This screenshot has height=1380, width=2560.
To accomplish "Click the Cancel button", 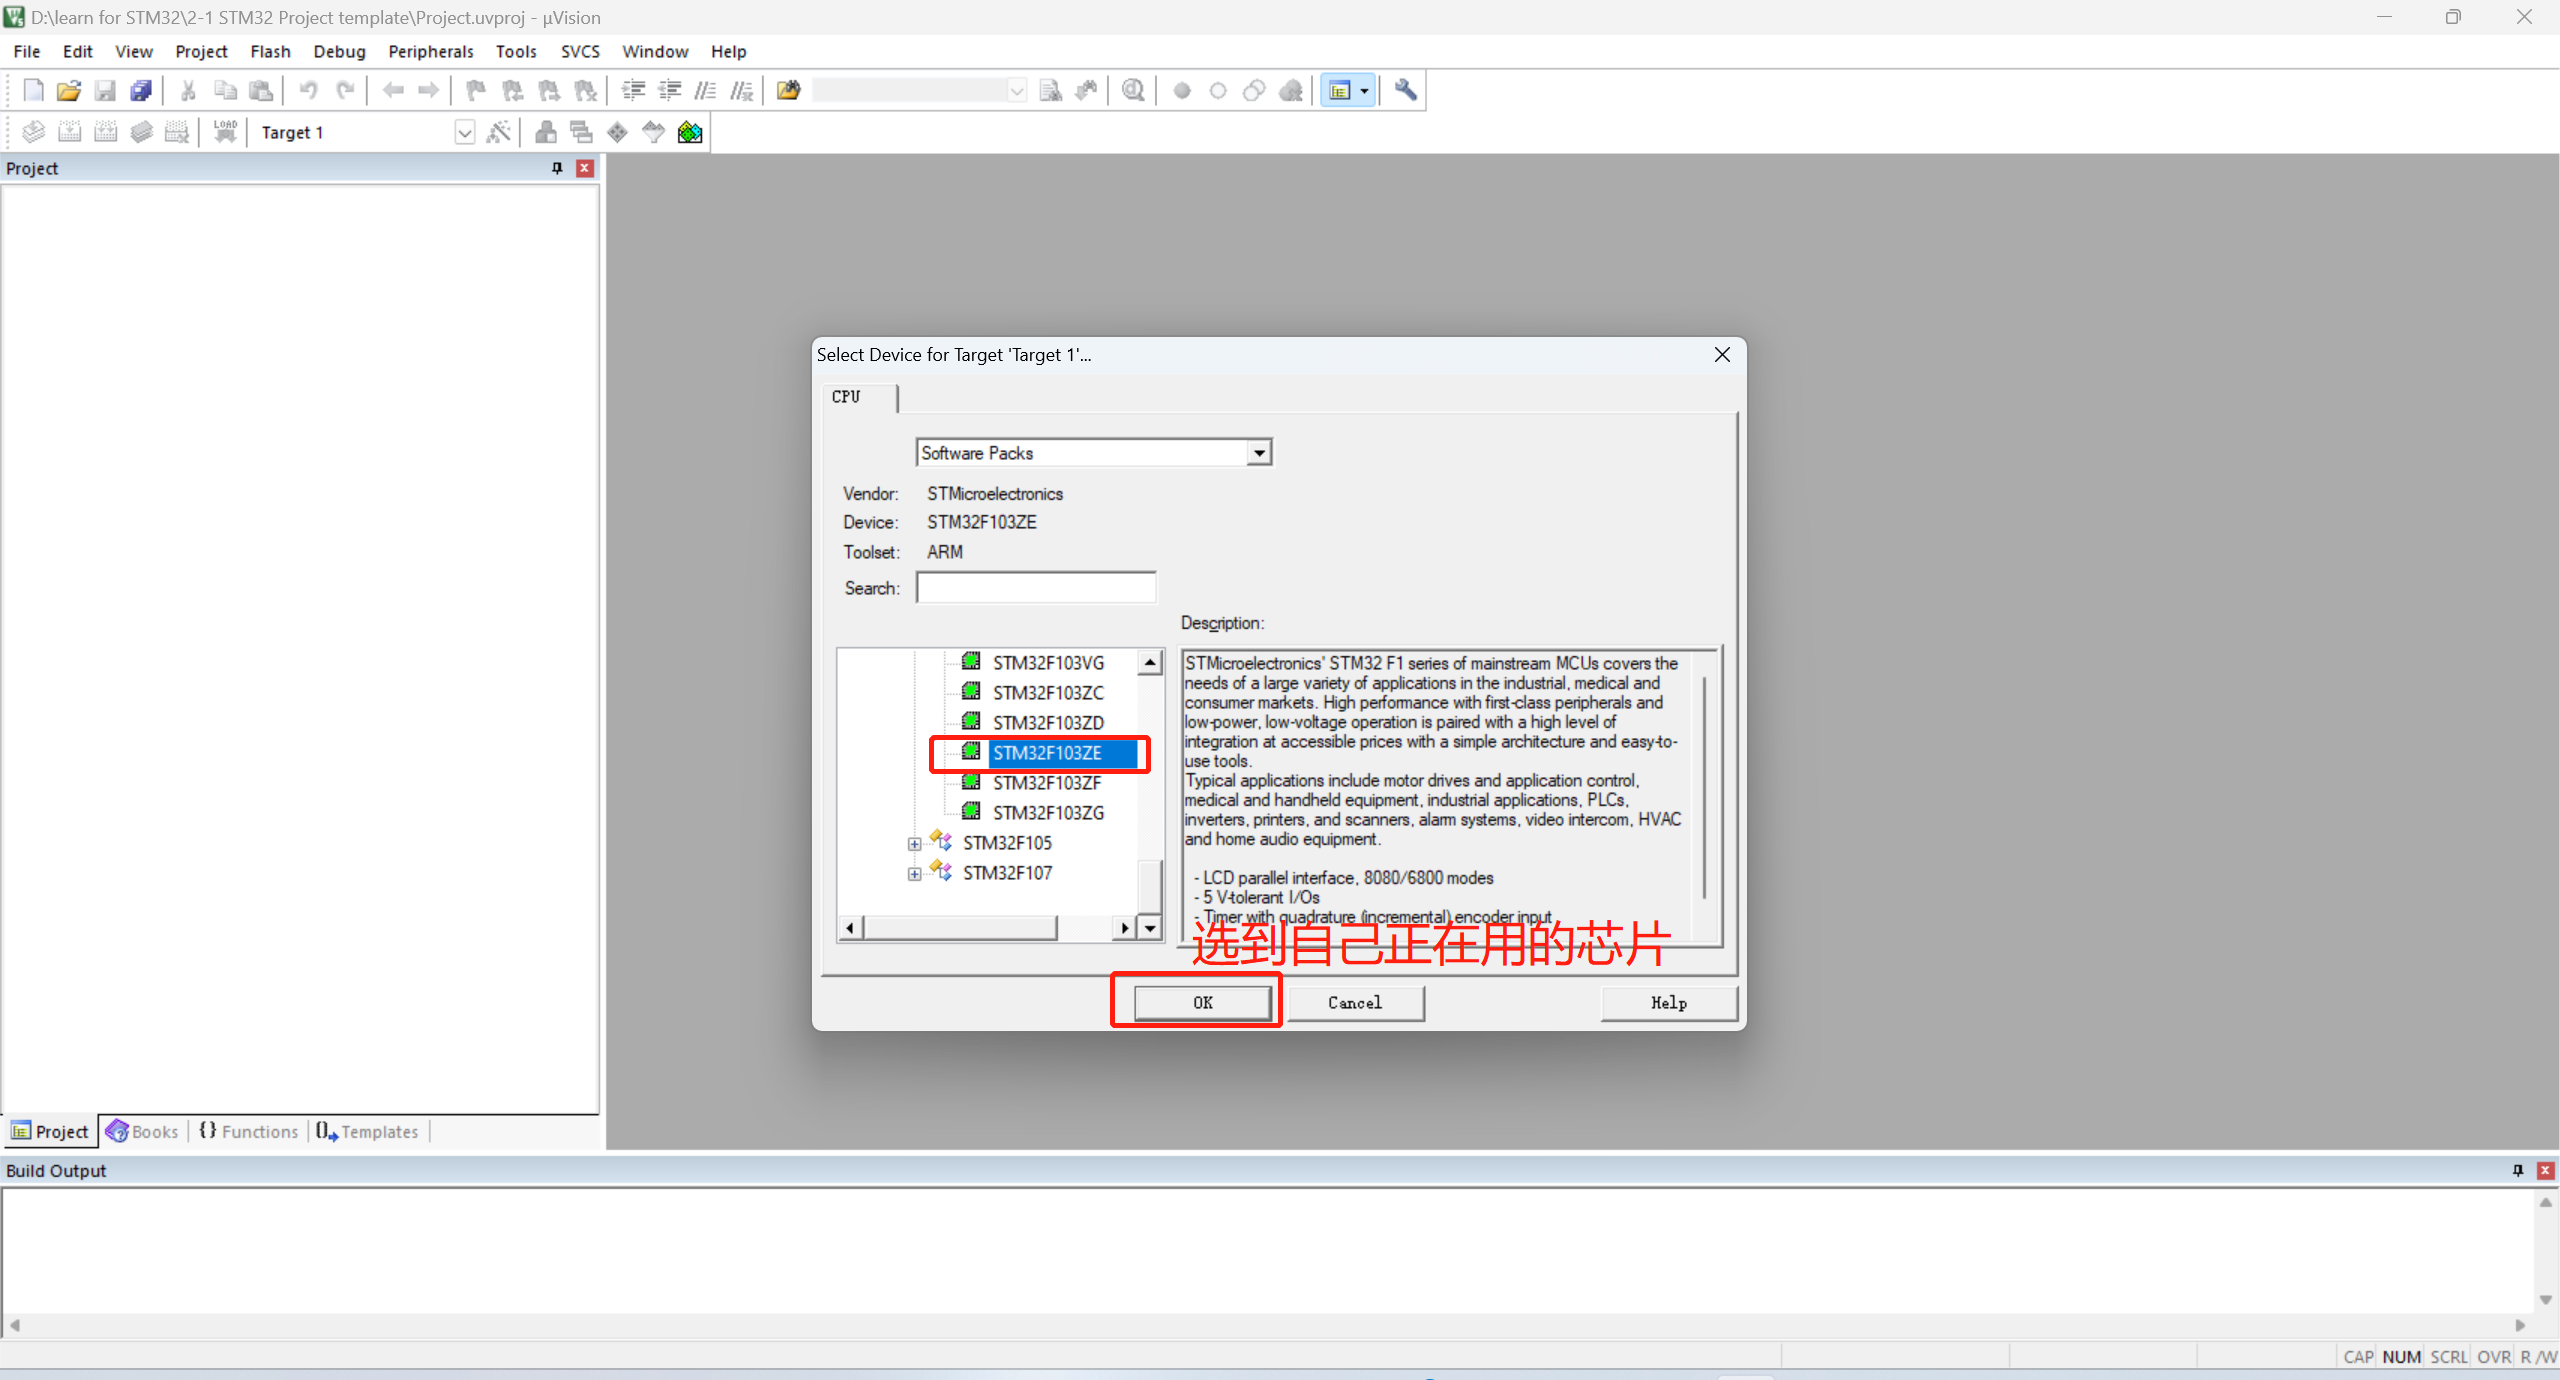I will pyautogui.click(x=1354, y=1002).
